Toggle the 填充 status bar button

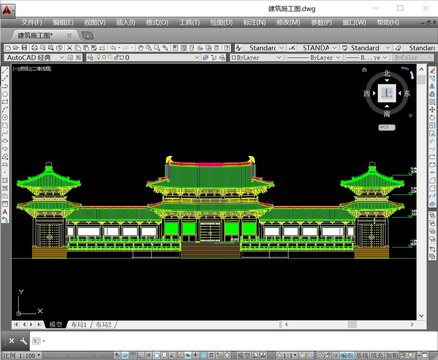(x=377, y=356)
